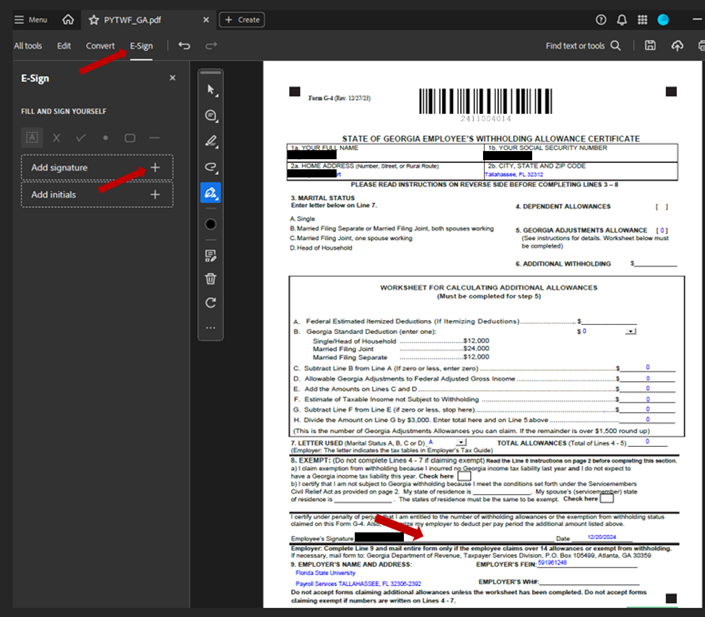Open the All tools menu
The image size is (705, 617).
tap(28, 46)
